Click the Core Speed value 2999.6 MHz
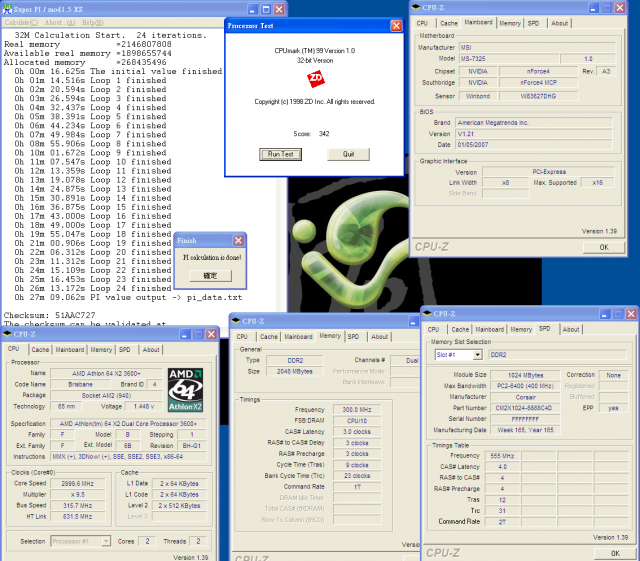This screenshot has height=561, width=640. tap(78, 483)
